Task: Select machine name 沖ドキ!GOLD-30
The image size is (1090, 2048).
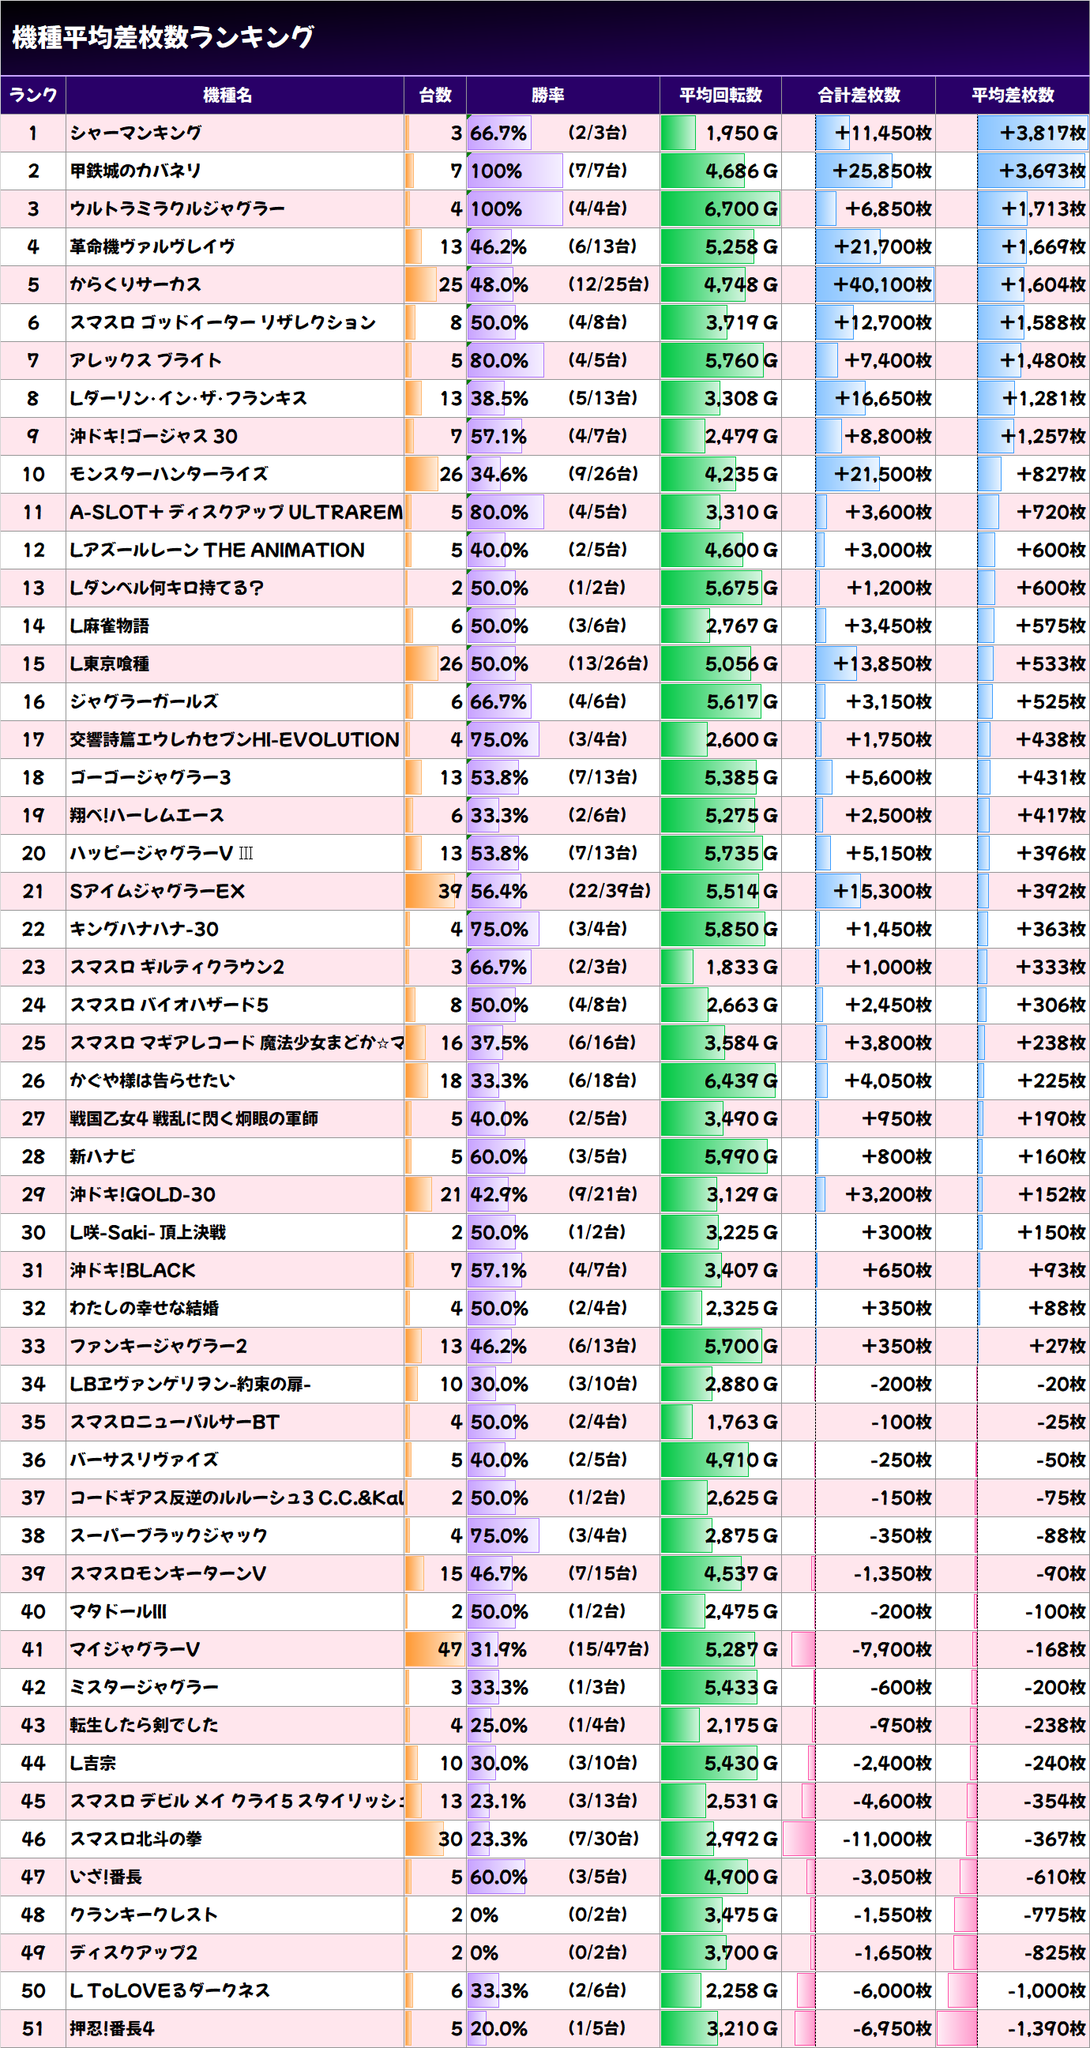Action: 142,1195
